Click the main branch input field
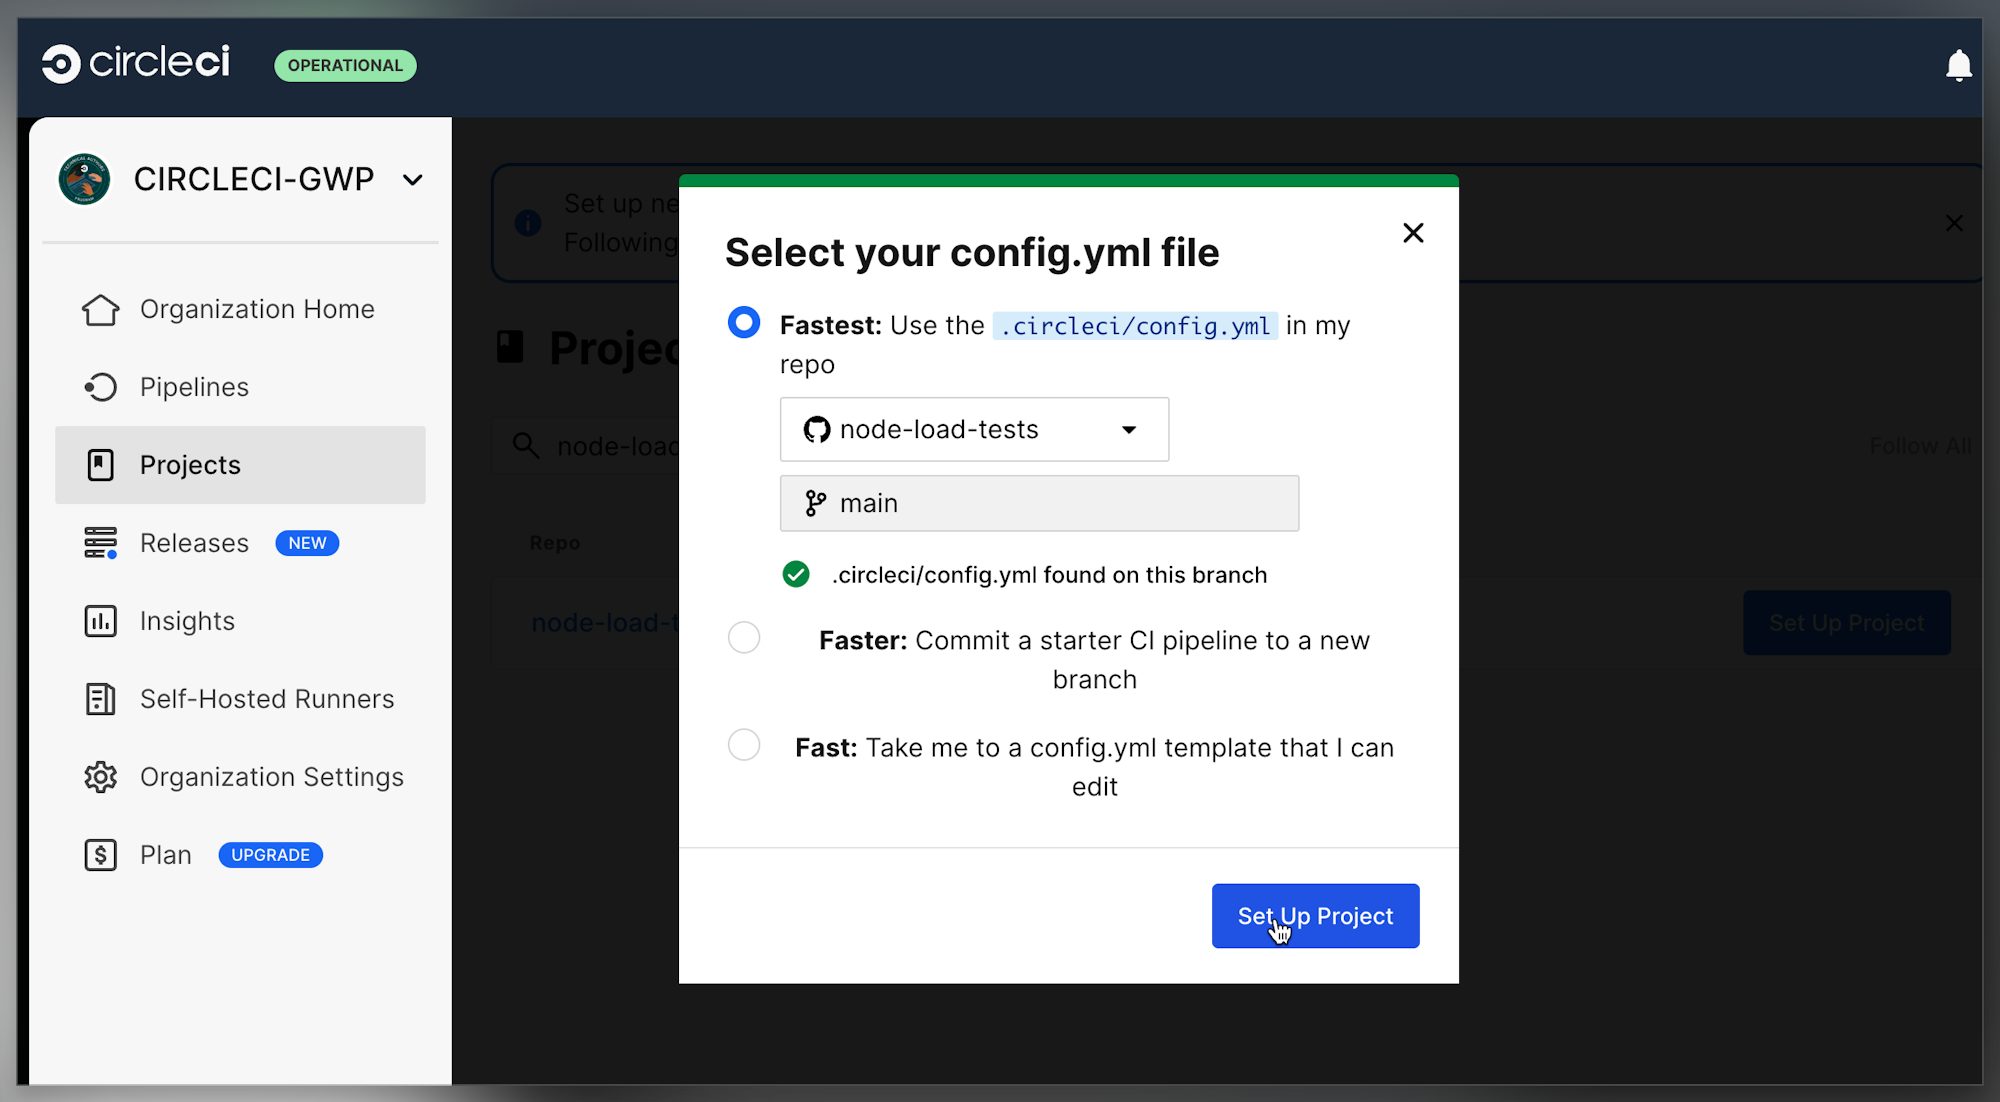The image size is (2000, 1102). [1038, 503]
